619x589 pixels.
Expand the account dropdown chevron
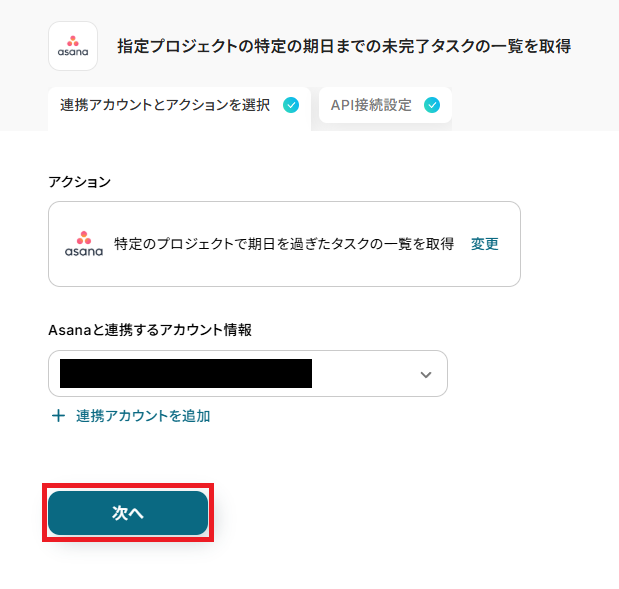pos(426,374)
